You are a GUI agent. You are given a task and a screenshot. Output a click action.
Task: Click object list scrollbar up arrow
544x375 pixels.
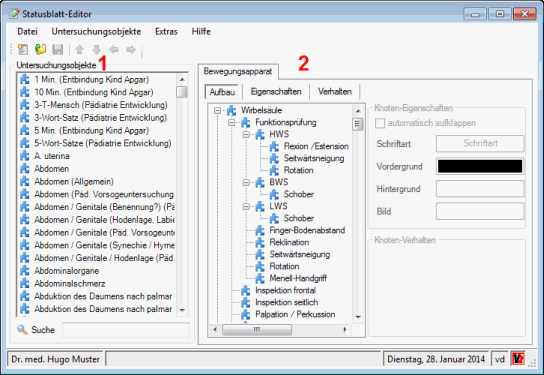182,79
